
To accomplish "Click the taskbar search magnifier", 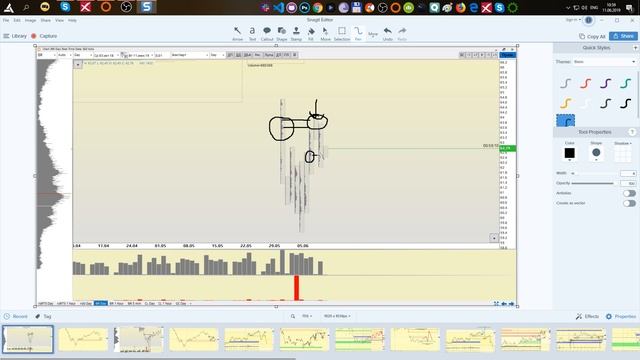I will (x=26, y=7).
